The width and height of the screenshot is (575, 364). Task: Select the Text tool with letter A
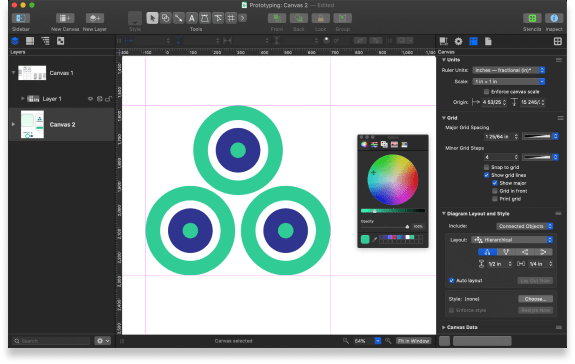[191, 18]
